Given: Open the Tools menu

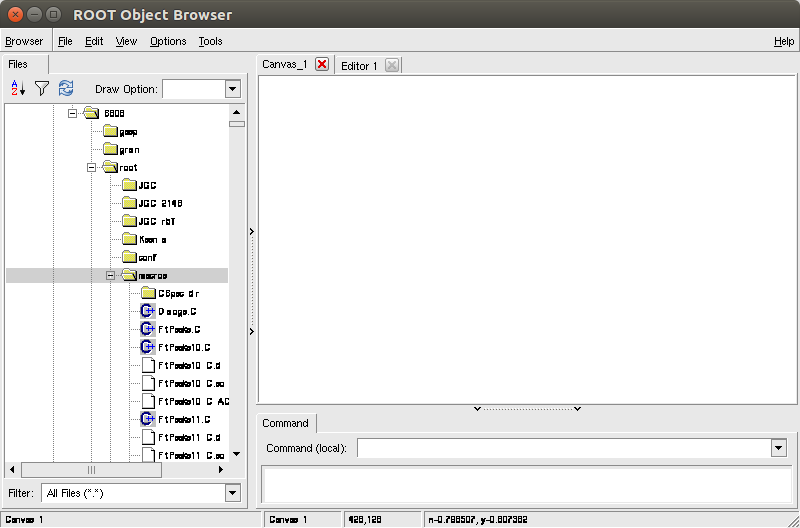Looking at the screenshot, I should [210, 41].
